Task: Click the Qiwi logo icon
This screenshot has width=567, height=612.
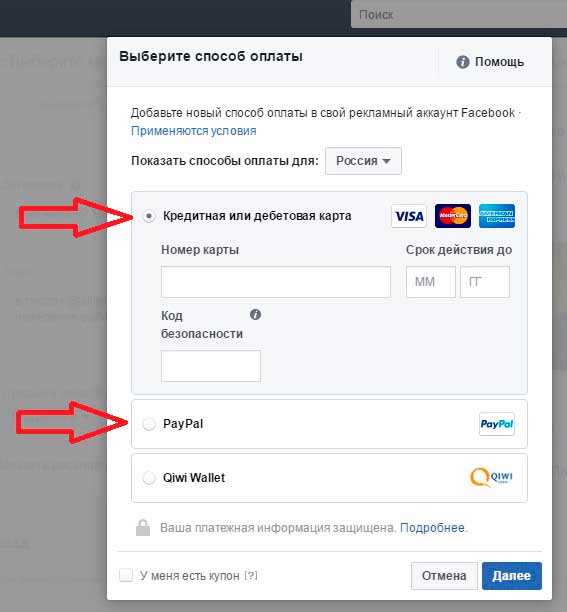Action: 492,477
